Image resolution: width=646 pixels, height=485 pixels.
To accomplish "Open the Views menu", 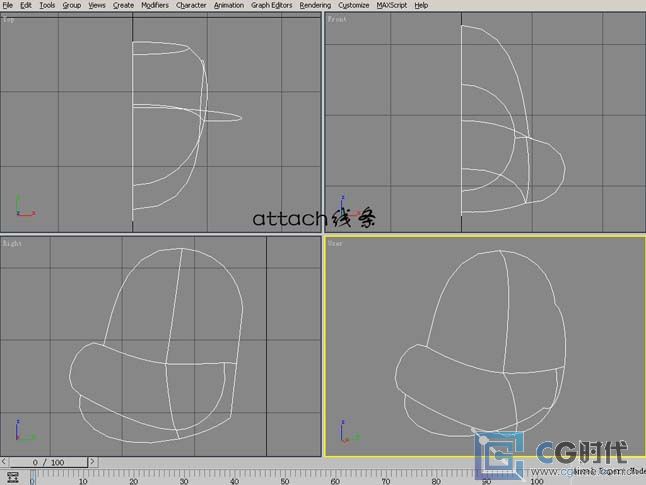I will coord(96,5).
